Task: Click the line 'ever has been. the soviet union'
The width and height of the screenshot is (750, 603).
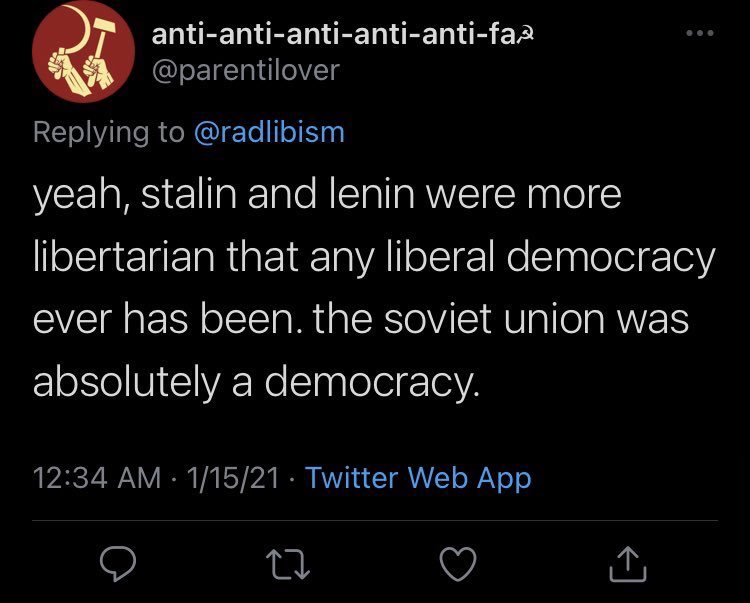Action: 361,319
